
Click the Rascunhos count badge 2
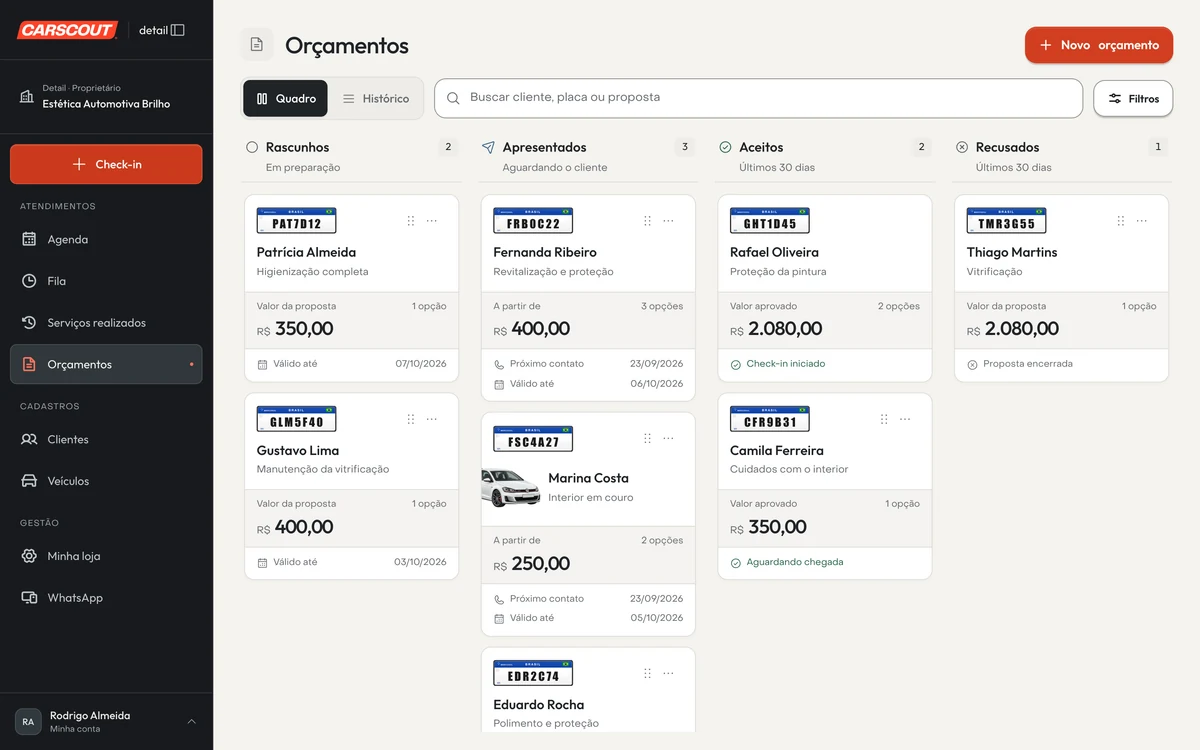[448, 147]
